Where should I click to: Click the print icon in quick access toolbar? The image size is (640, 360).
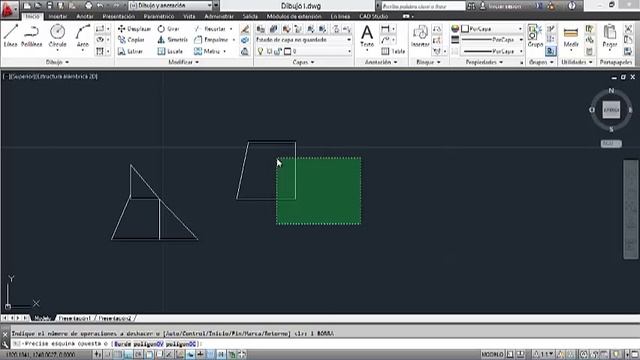pyautogui.click(x=89, y=6)
